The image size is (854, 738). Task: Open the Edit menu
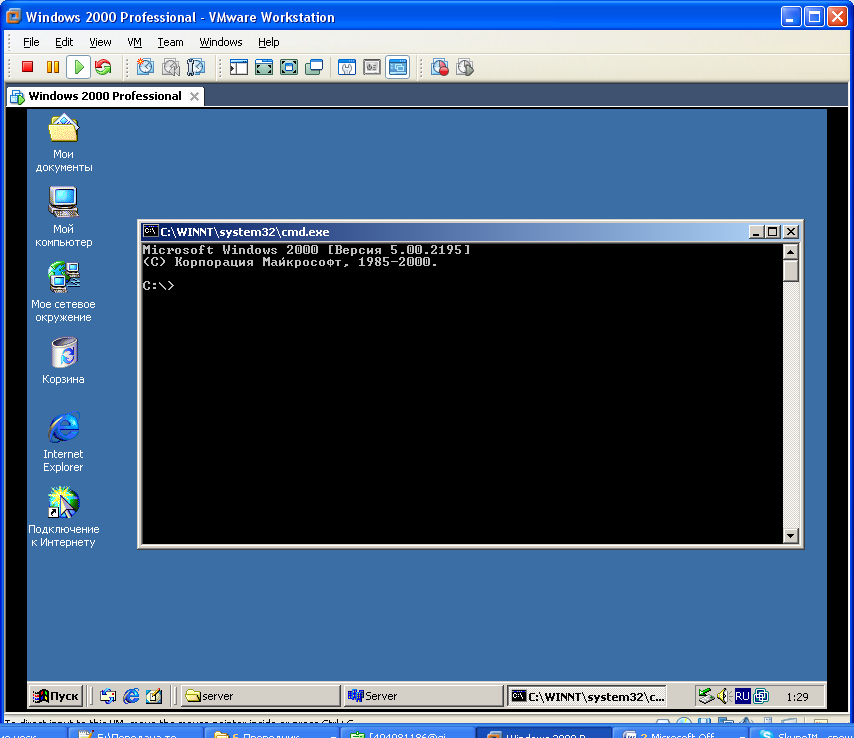click(64, 42)
